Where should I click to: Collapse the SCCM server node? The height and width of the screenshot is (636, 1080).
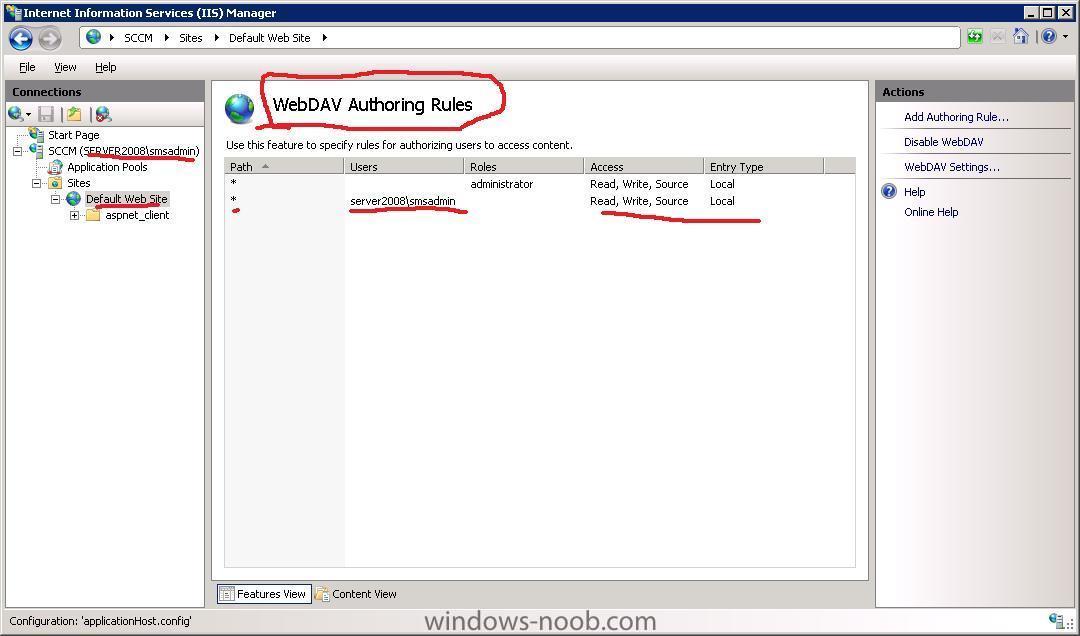[17, 151]
